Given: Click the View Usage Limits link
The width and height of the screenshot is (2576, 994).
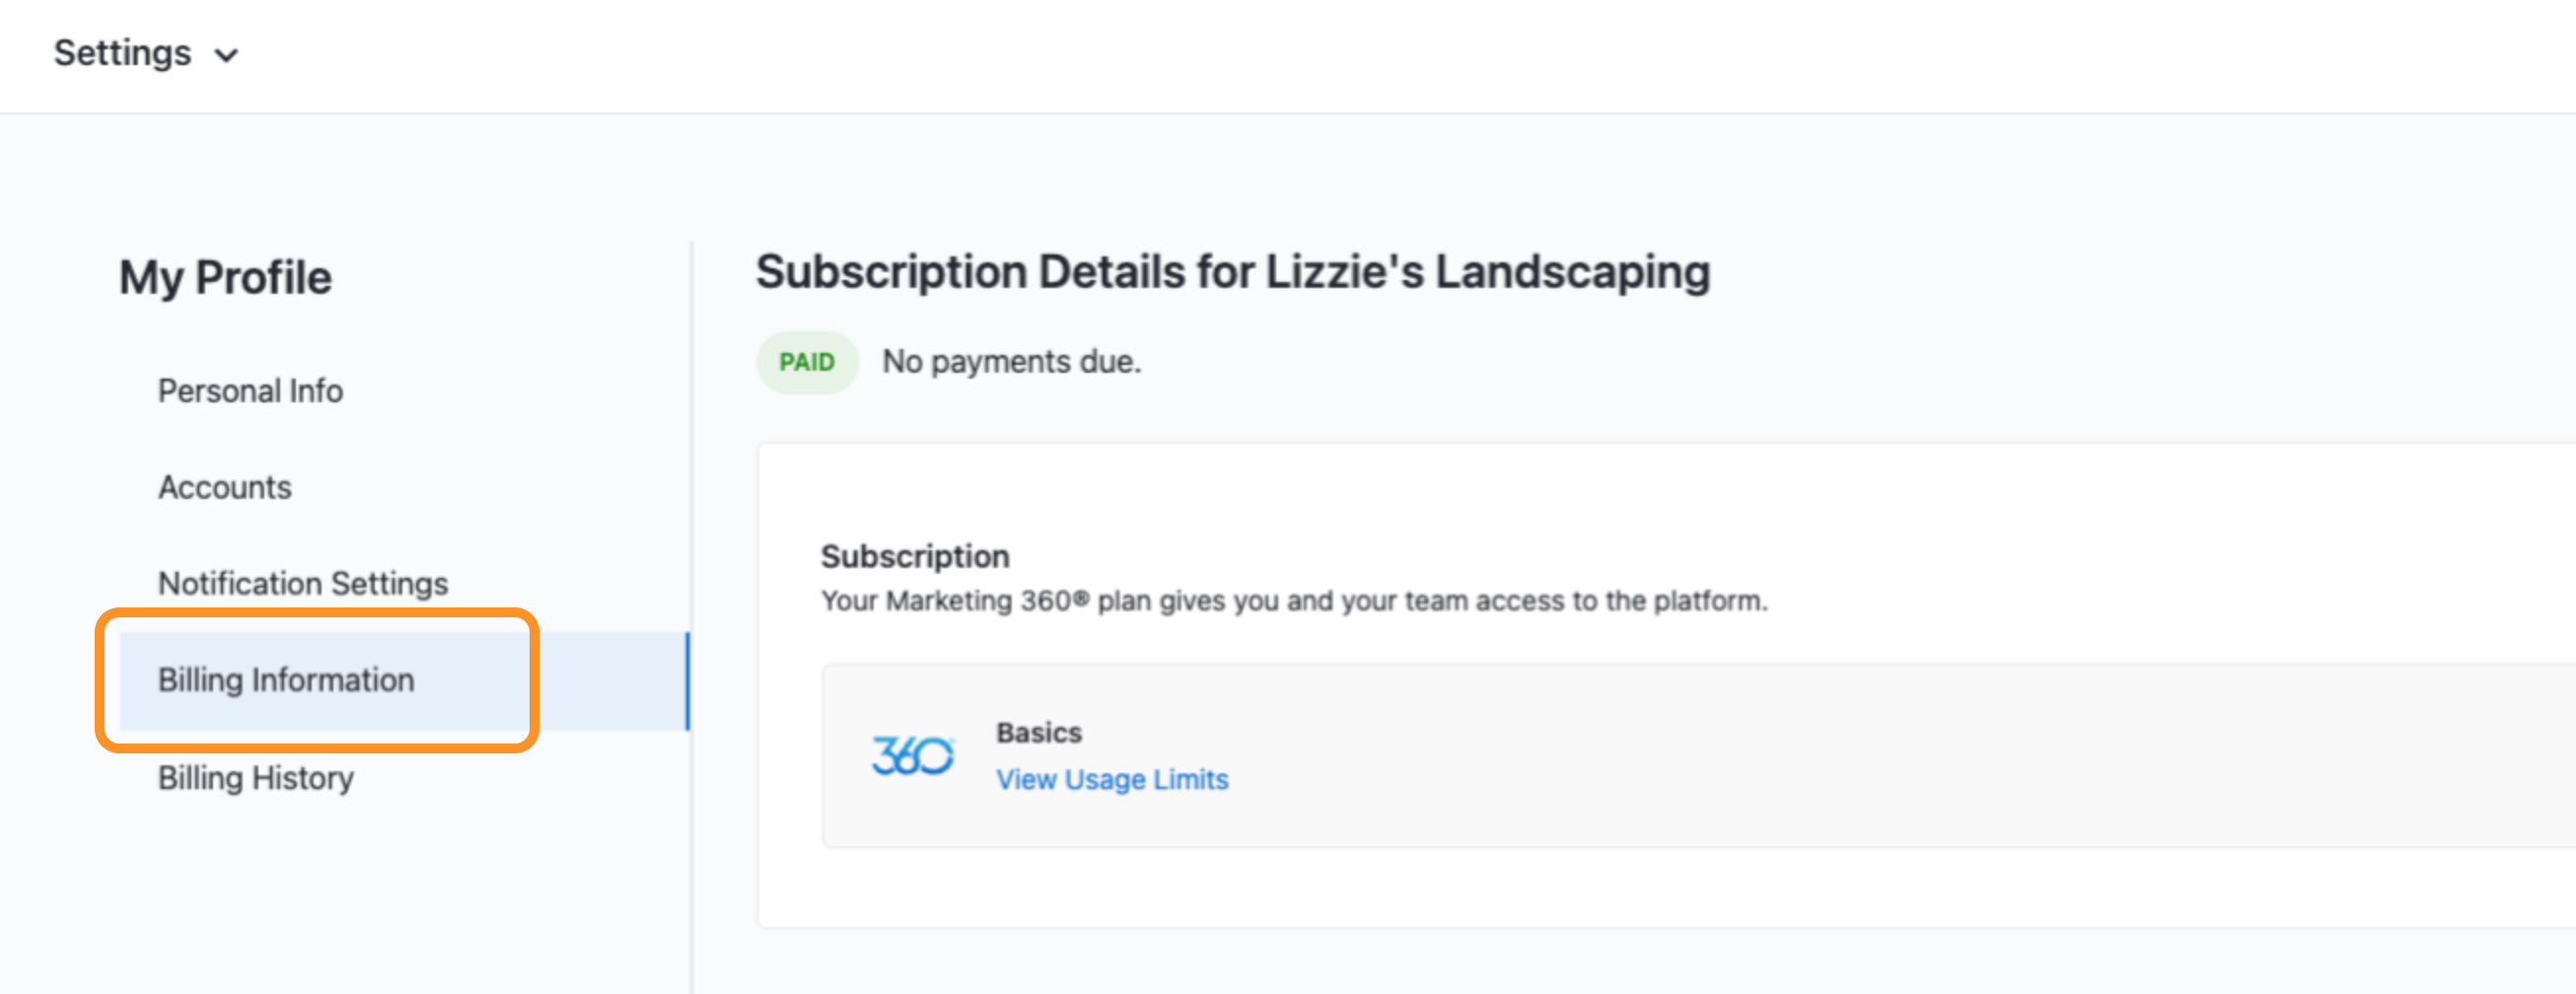Looking at the screenshot, I should [x=1112, y=779].
